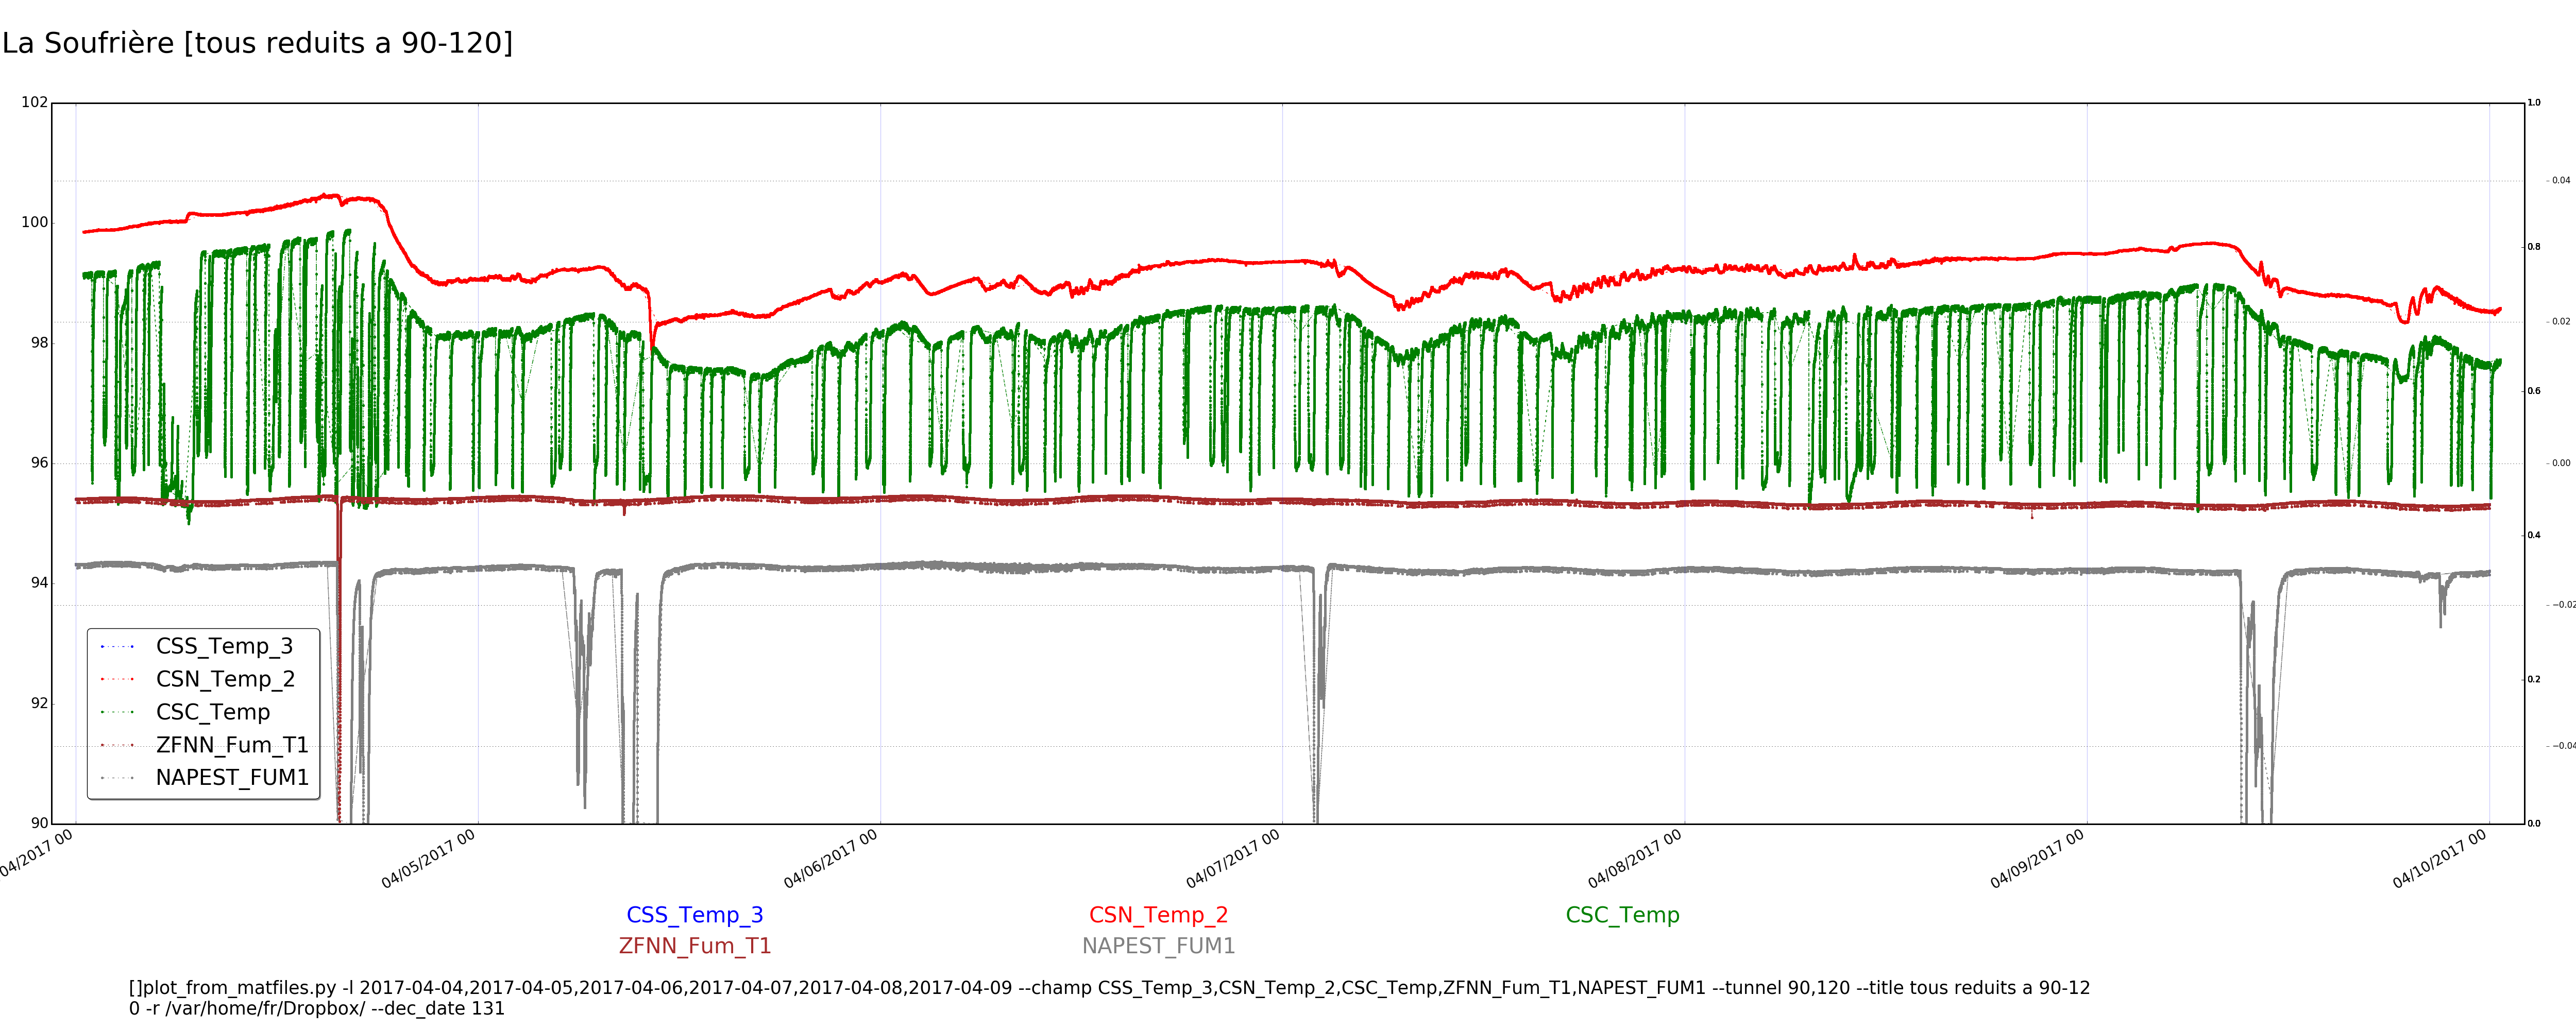Click right axis tick label 0.8
Viewport: 2576px width, 1030px height.
coord(2534,247)
